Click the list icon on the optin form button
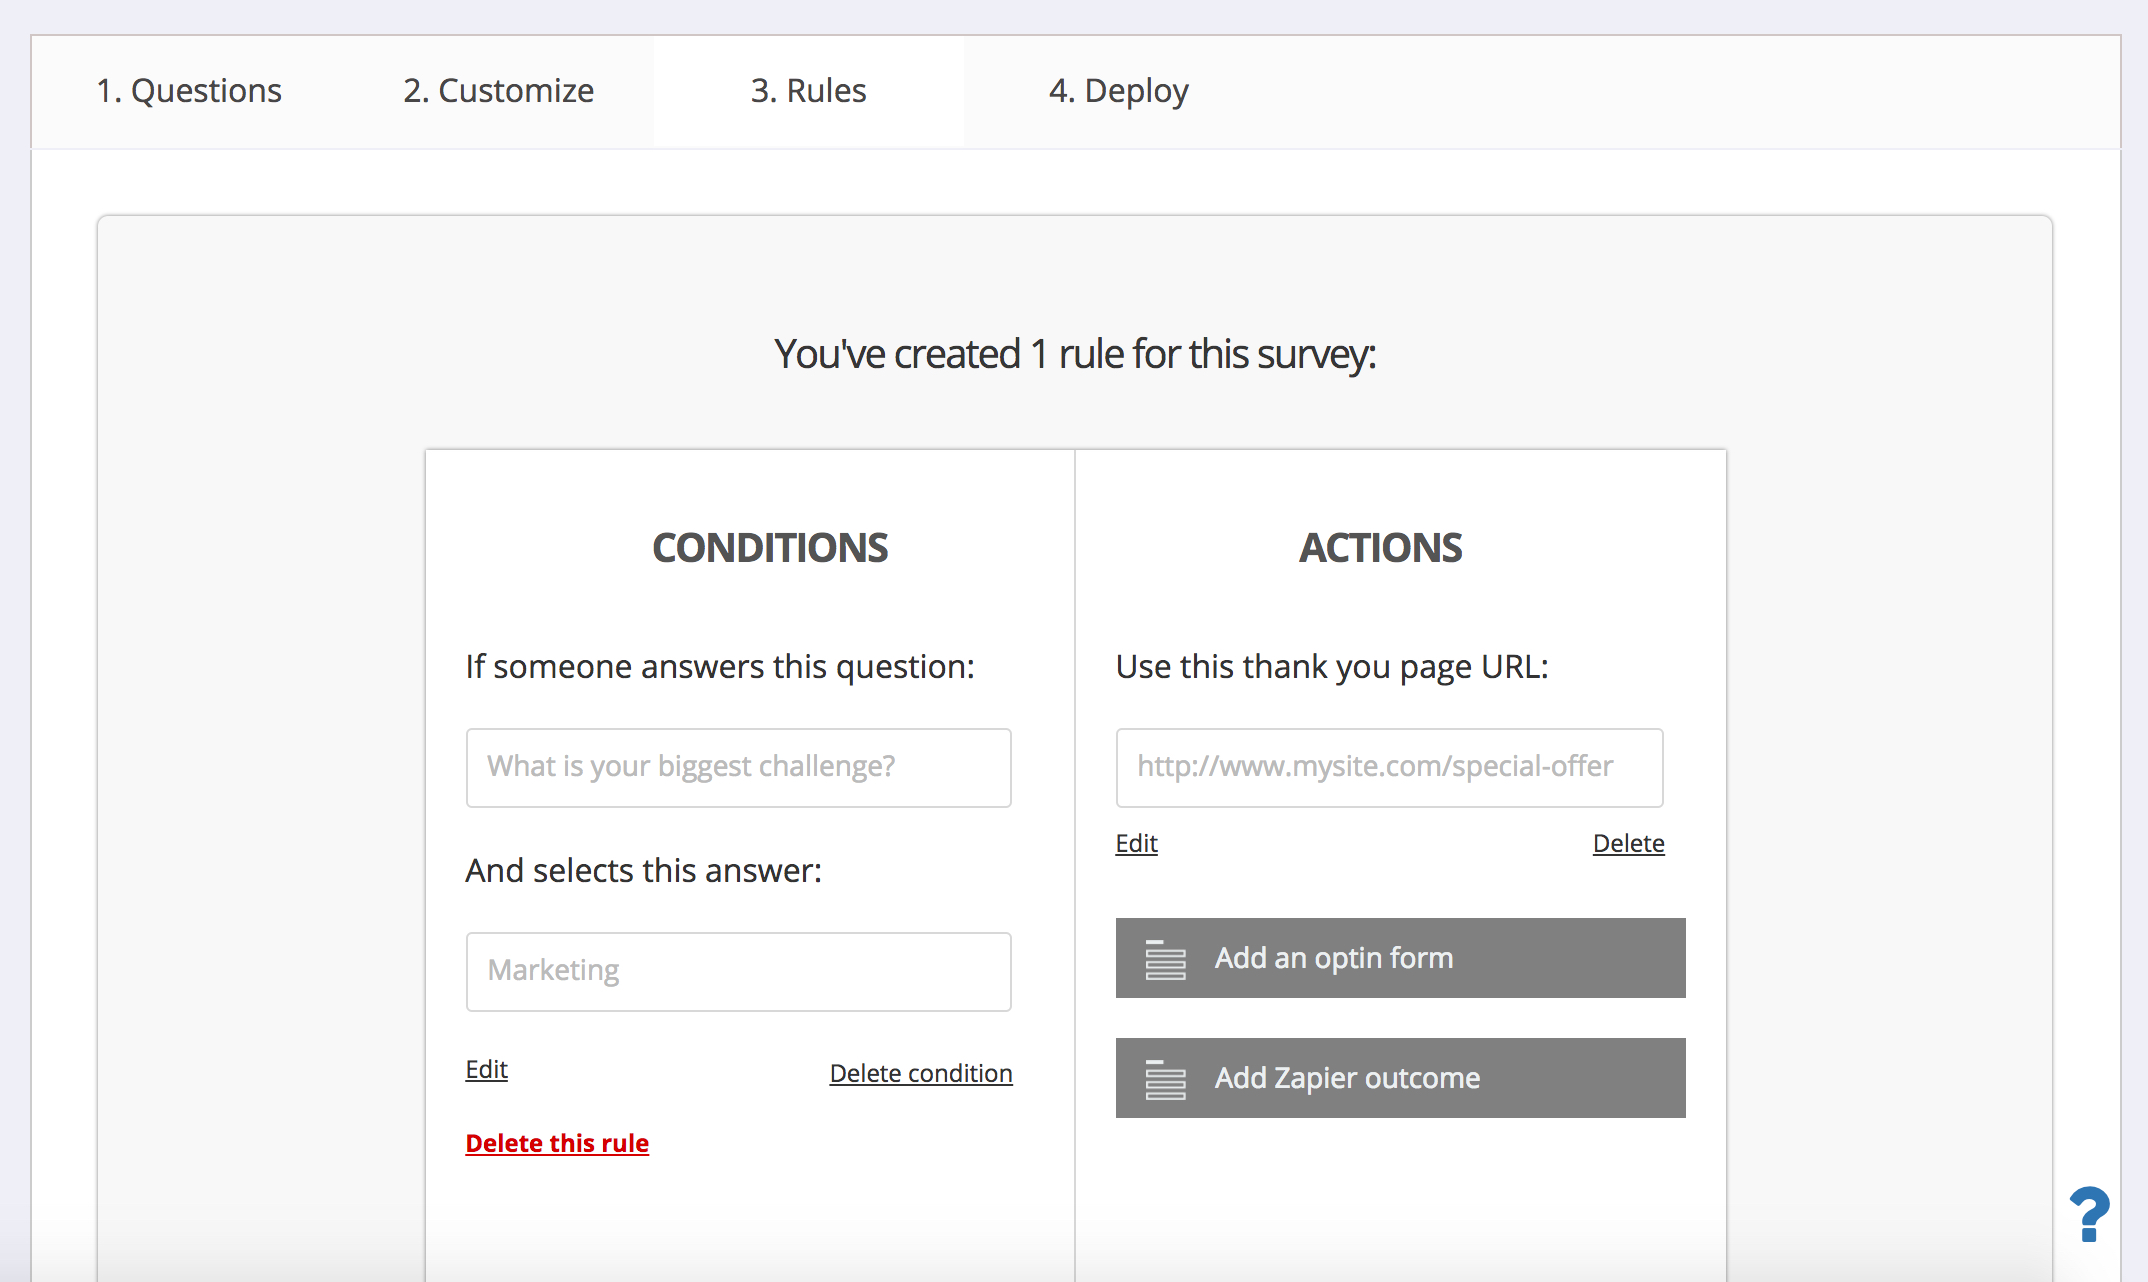This screenshot has width=2148, height=1282. click(1165, 959)
